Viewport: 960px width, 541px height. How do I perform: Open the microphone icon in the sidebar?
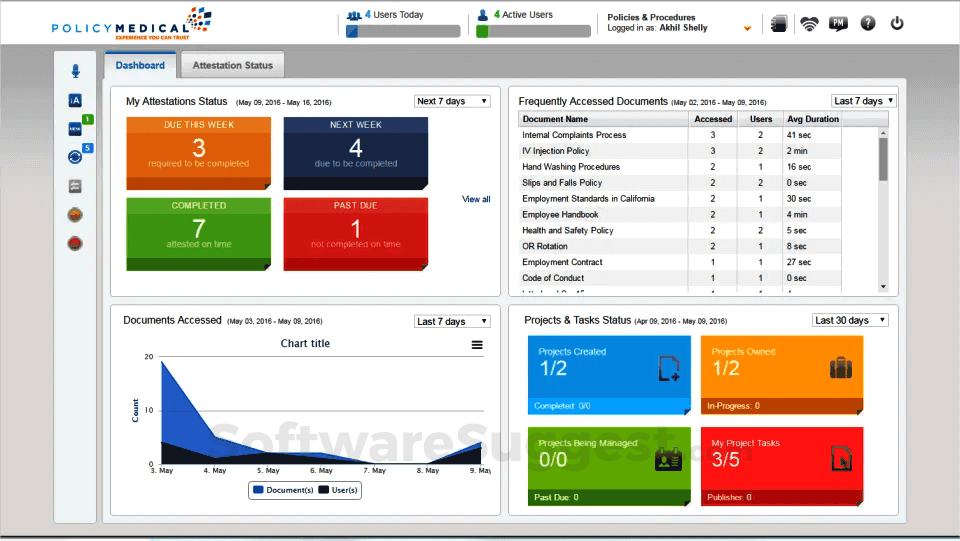tap(75, 71)
